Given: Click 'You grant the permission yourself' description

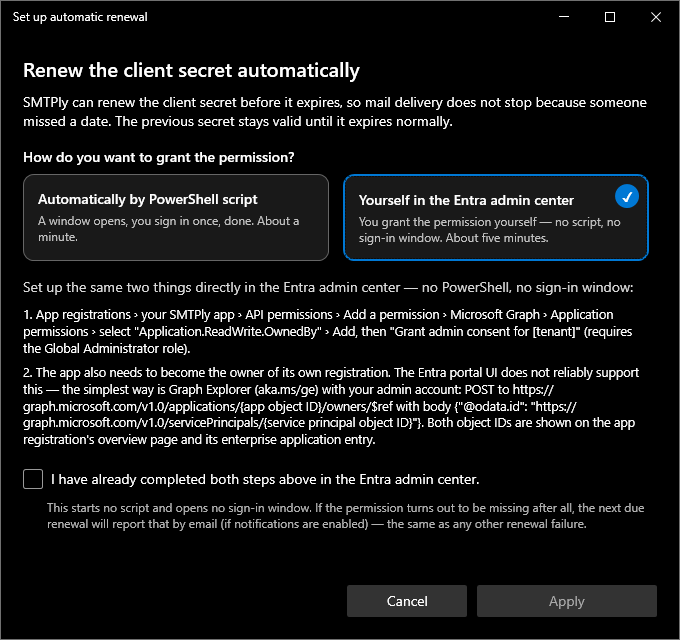Looking at the screenshot, I should [489, 230].
